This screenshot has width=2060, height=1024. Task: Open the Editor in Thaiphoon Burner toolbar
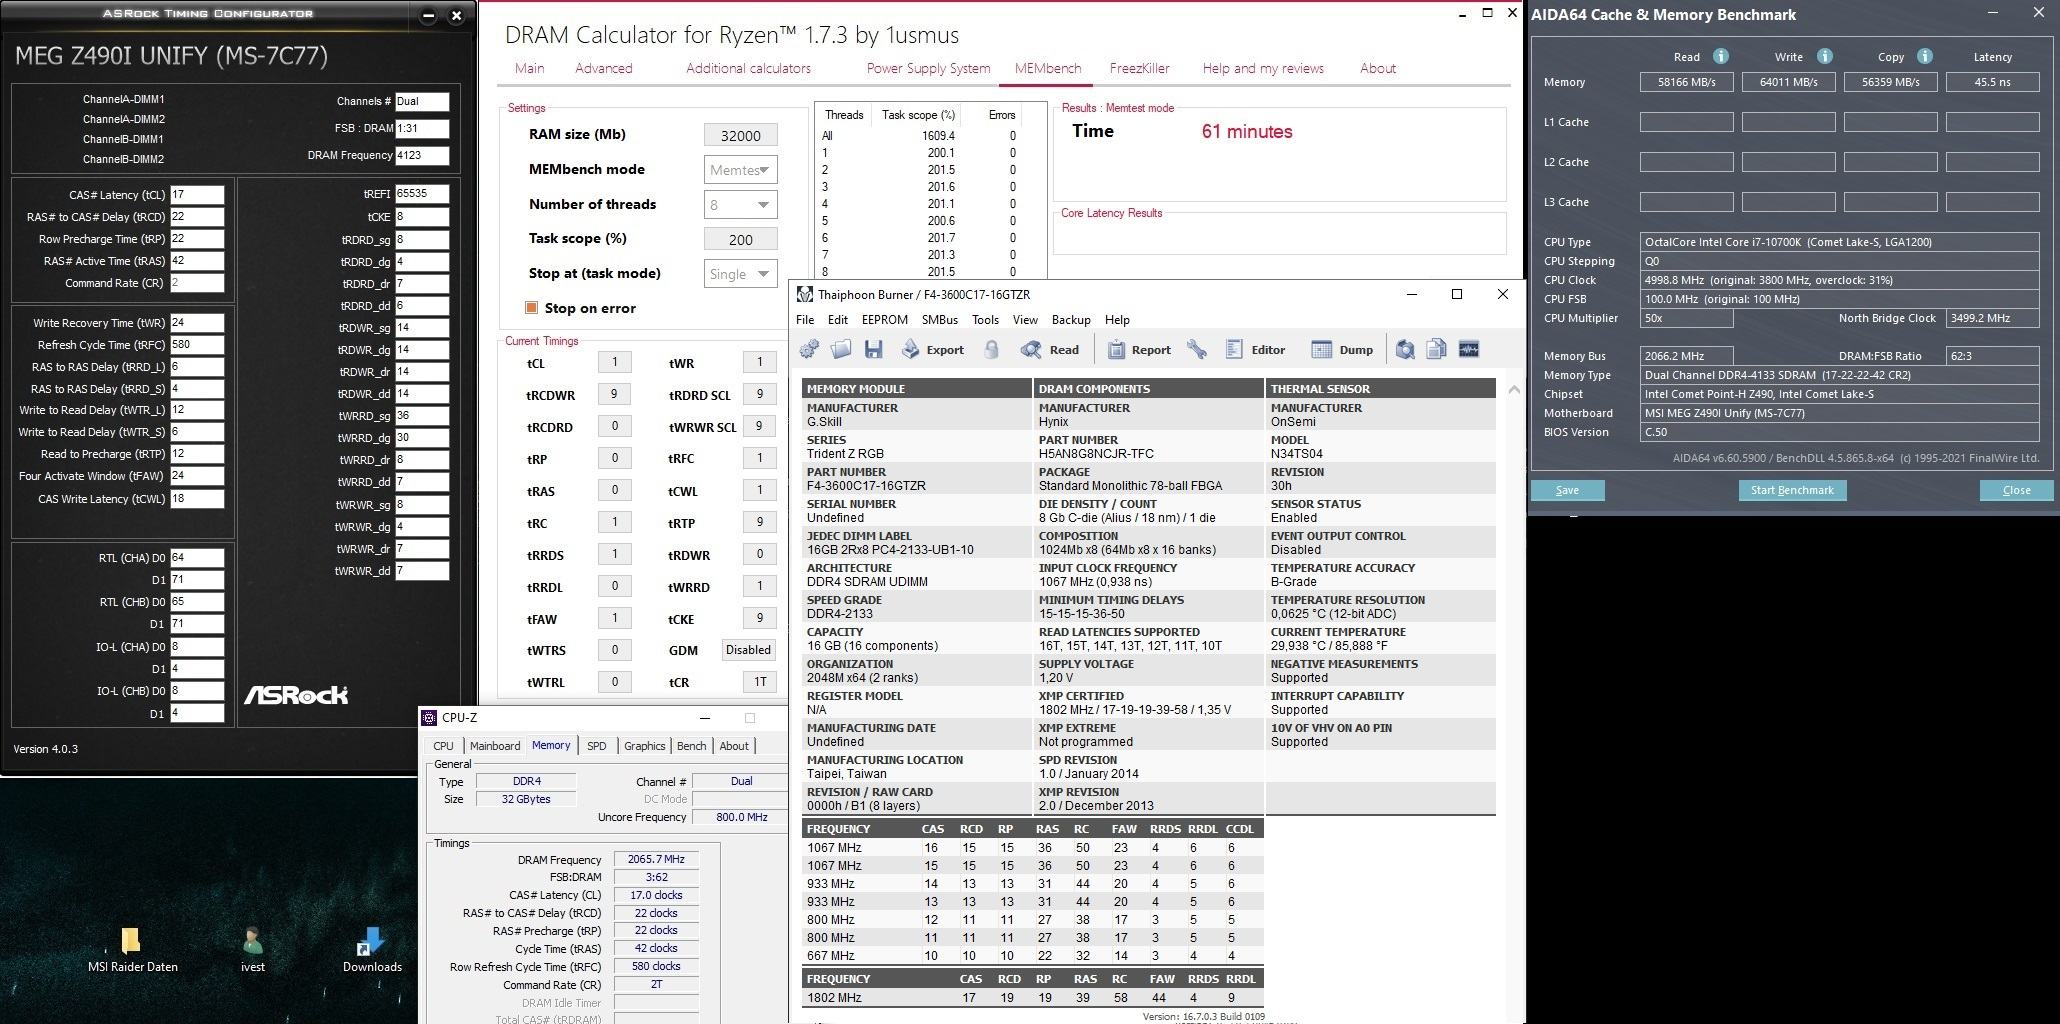click(1255, 349)
